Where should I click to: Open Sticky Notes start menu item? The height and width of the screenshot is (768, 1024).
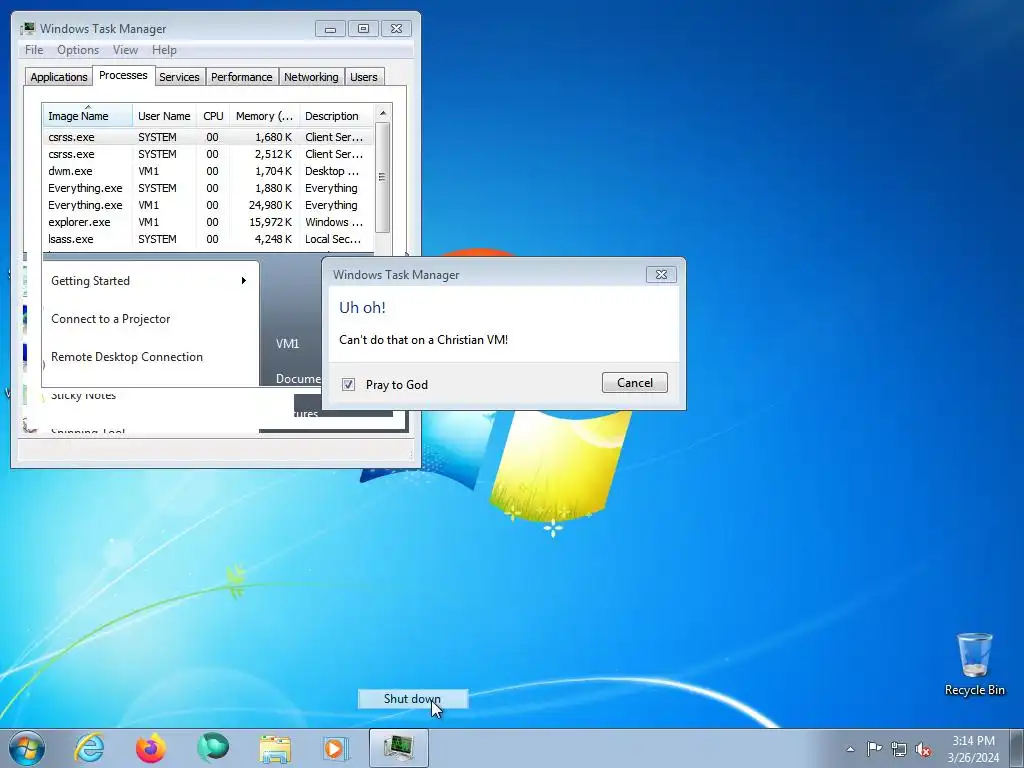tap(84, 395)
